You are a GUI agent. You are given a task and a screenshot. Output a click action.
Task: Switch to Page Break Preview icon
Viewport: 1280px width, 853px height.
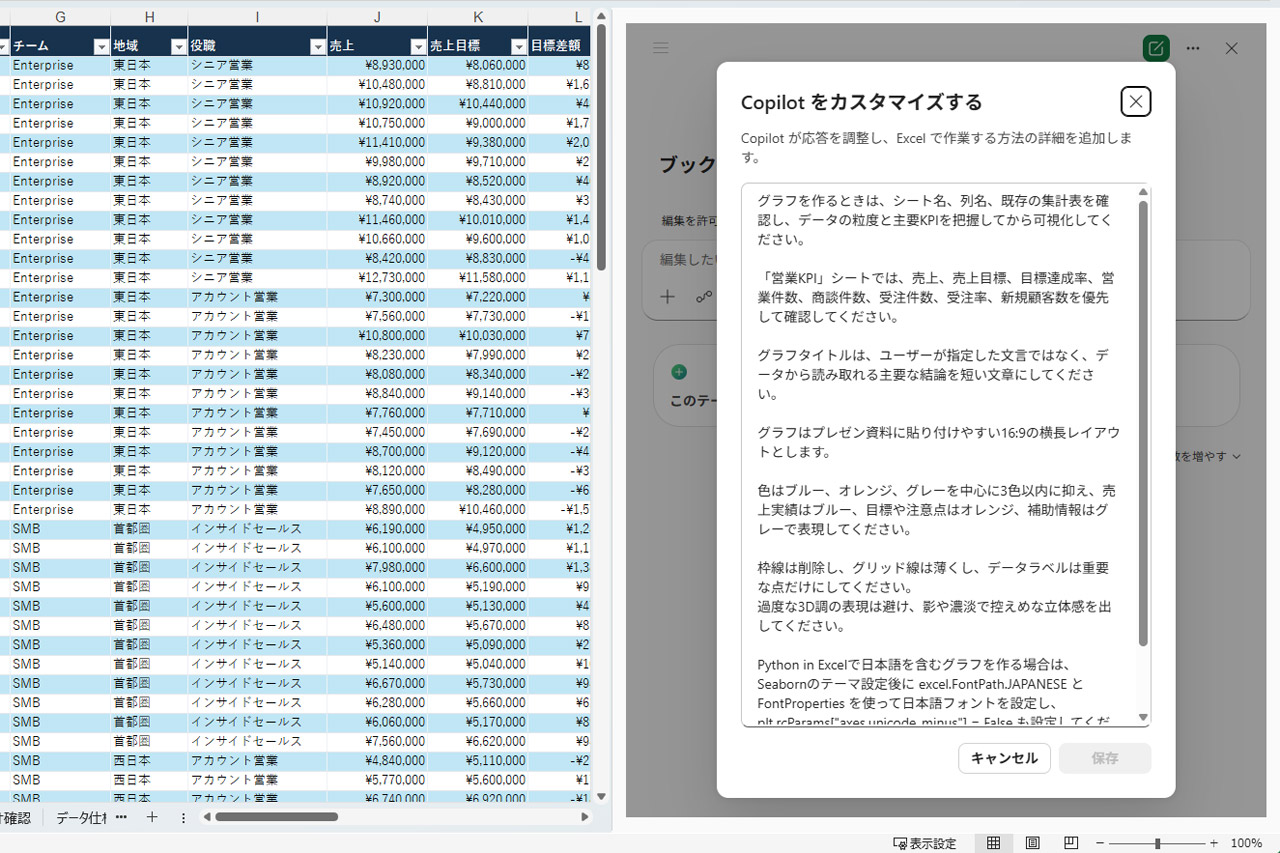click(x=1071, y=843)
